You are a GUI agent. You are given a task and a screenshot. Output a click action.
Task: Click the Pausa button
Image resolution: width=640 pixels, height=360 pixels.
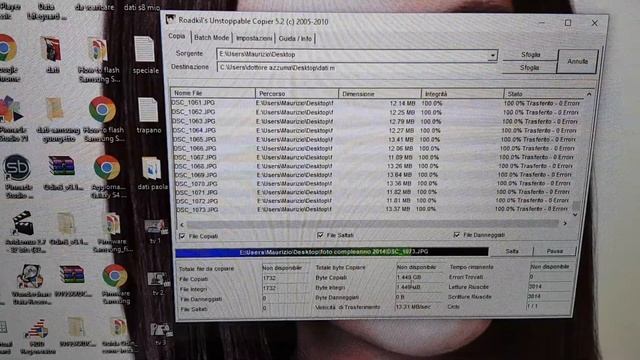(x=555, y=251)
